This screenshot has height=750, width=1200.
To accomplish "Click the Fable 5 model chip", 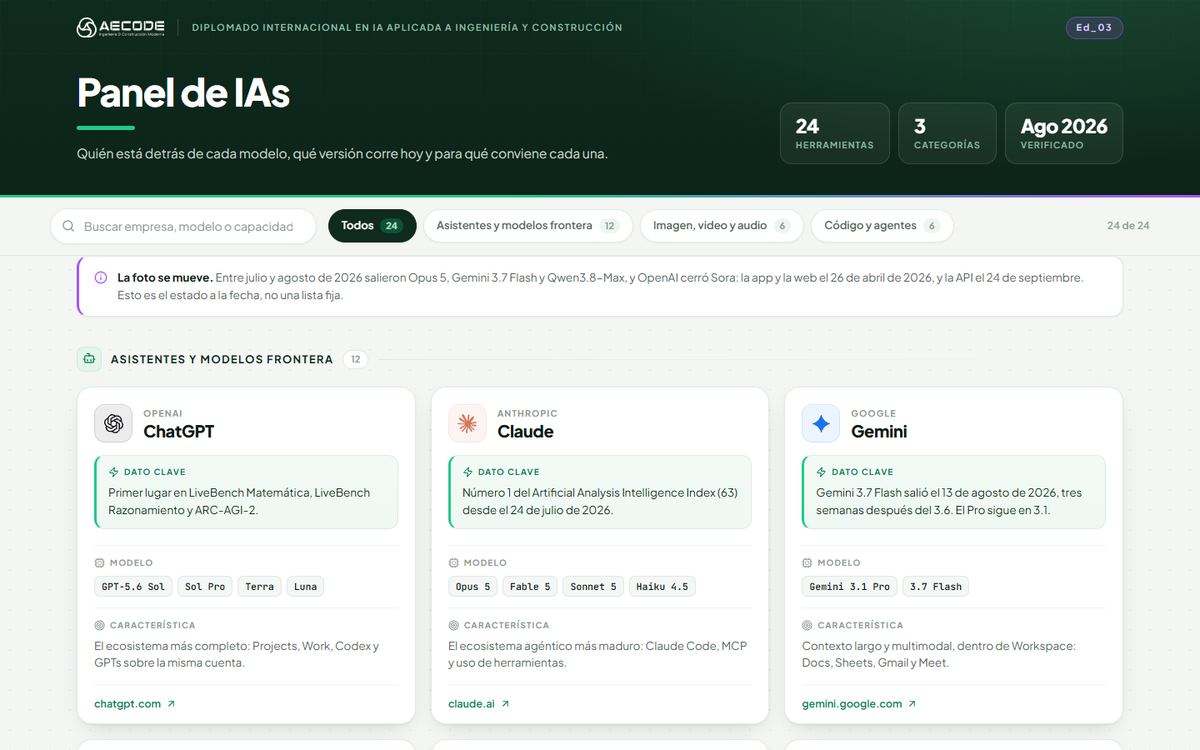I will coord(530,587).
